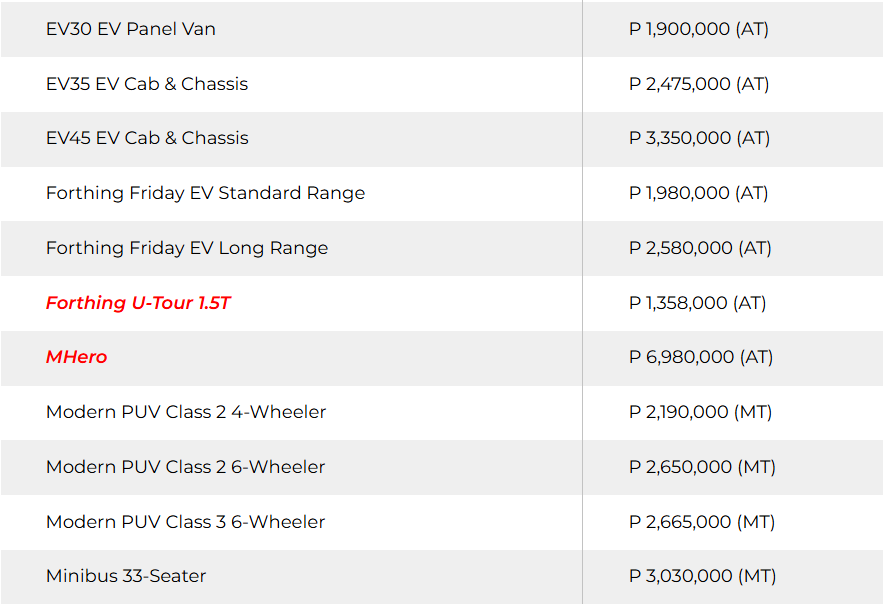Click the P 1,900,000 (AT) price cell
Screen dimensions: 884x604
click(x=699, y=29)
